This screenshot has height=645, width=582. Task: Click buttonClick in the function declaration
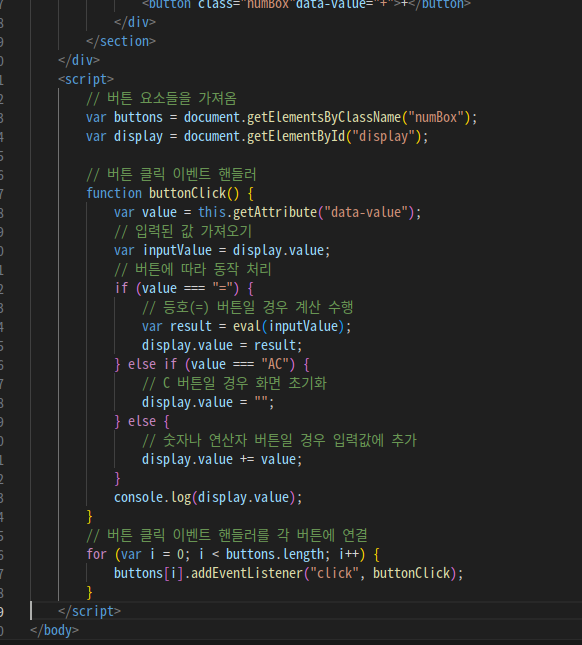click(188, 193)
